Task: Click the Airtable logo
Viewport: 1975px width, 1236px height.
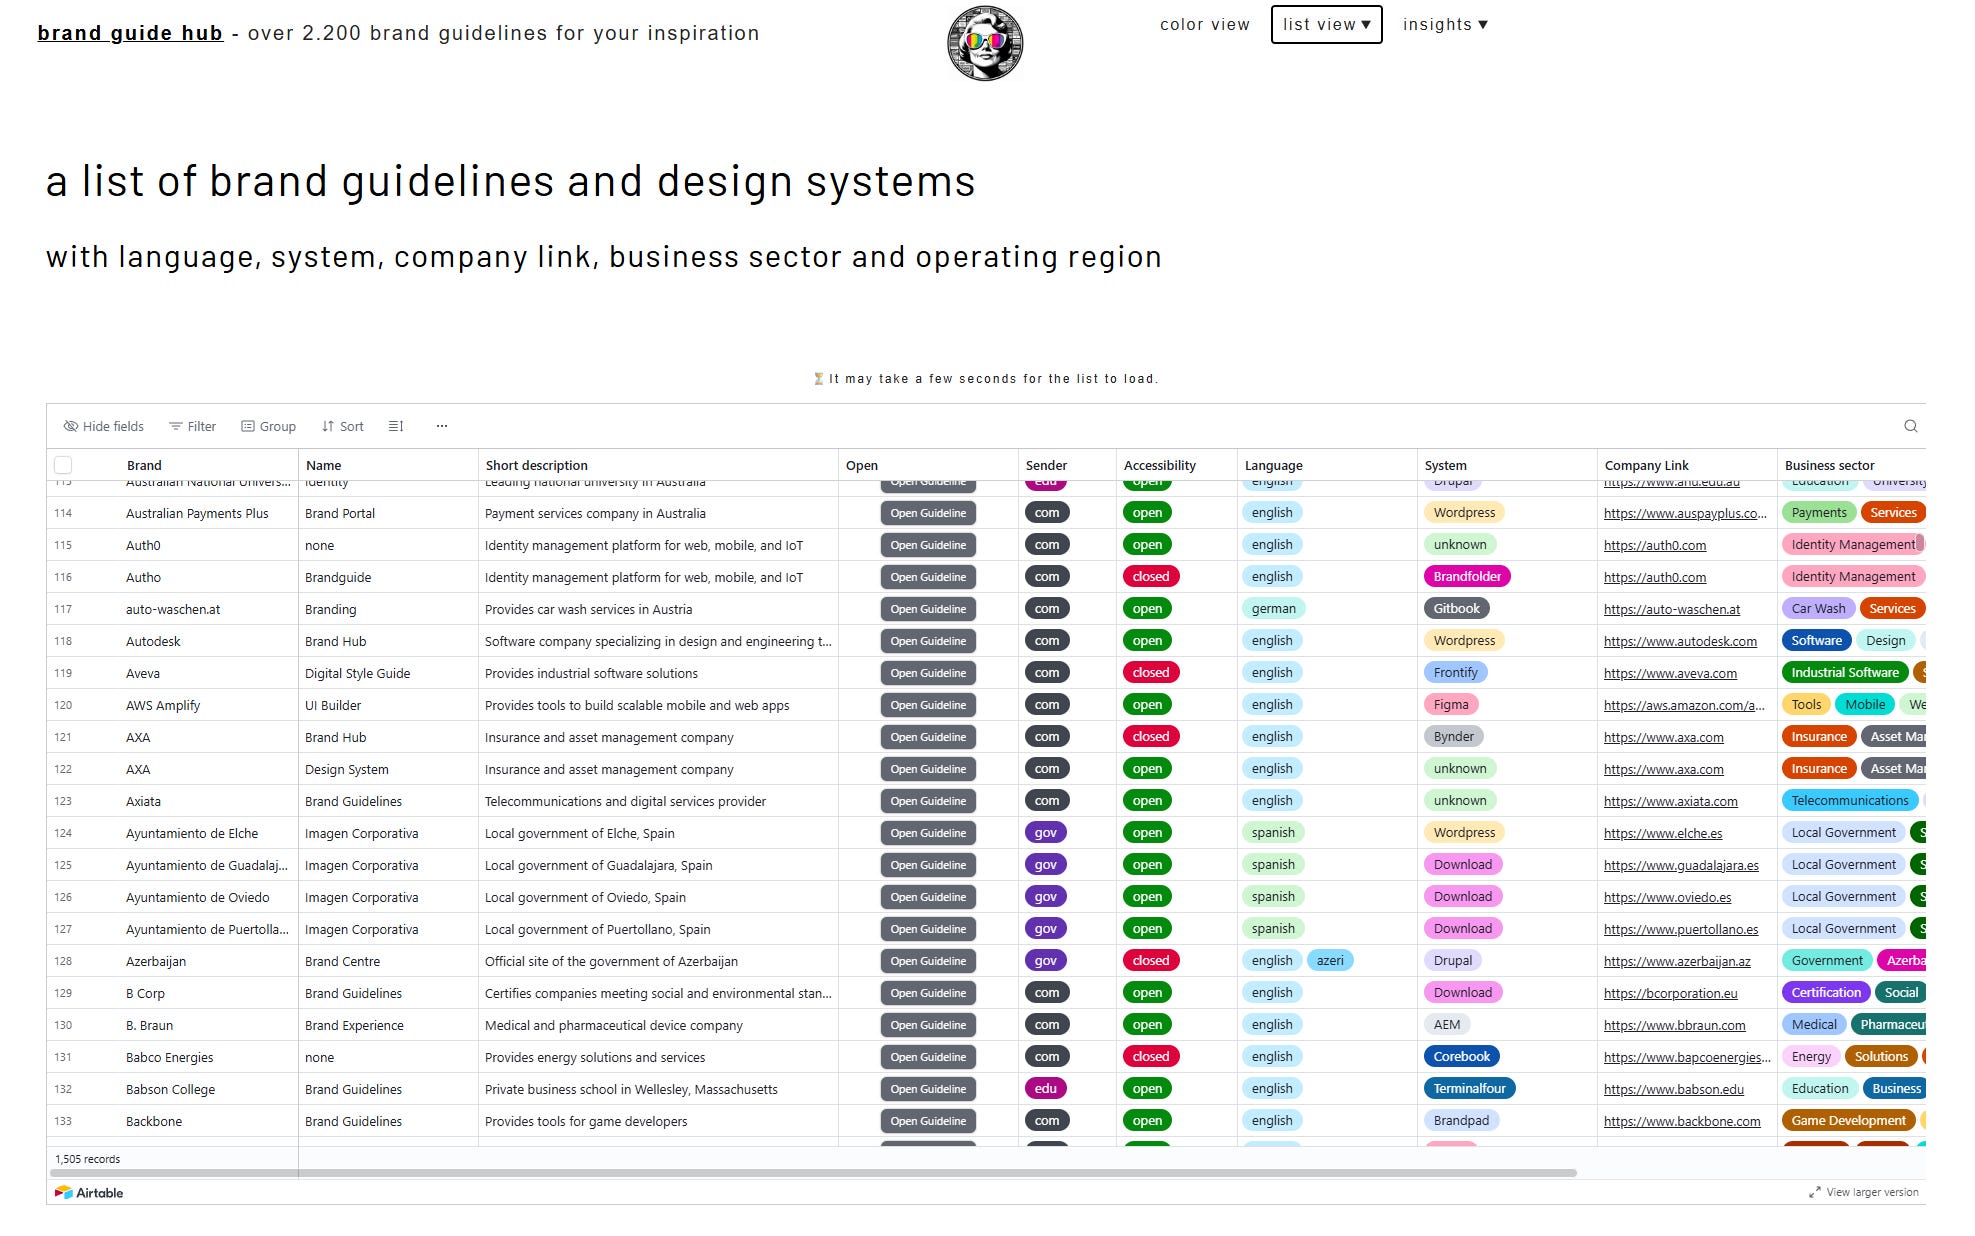Action: 89,1192
